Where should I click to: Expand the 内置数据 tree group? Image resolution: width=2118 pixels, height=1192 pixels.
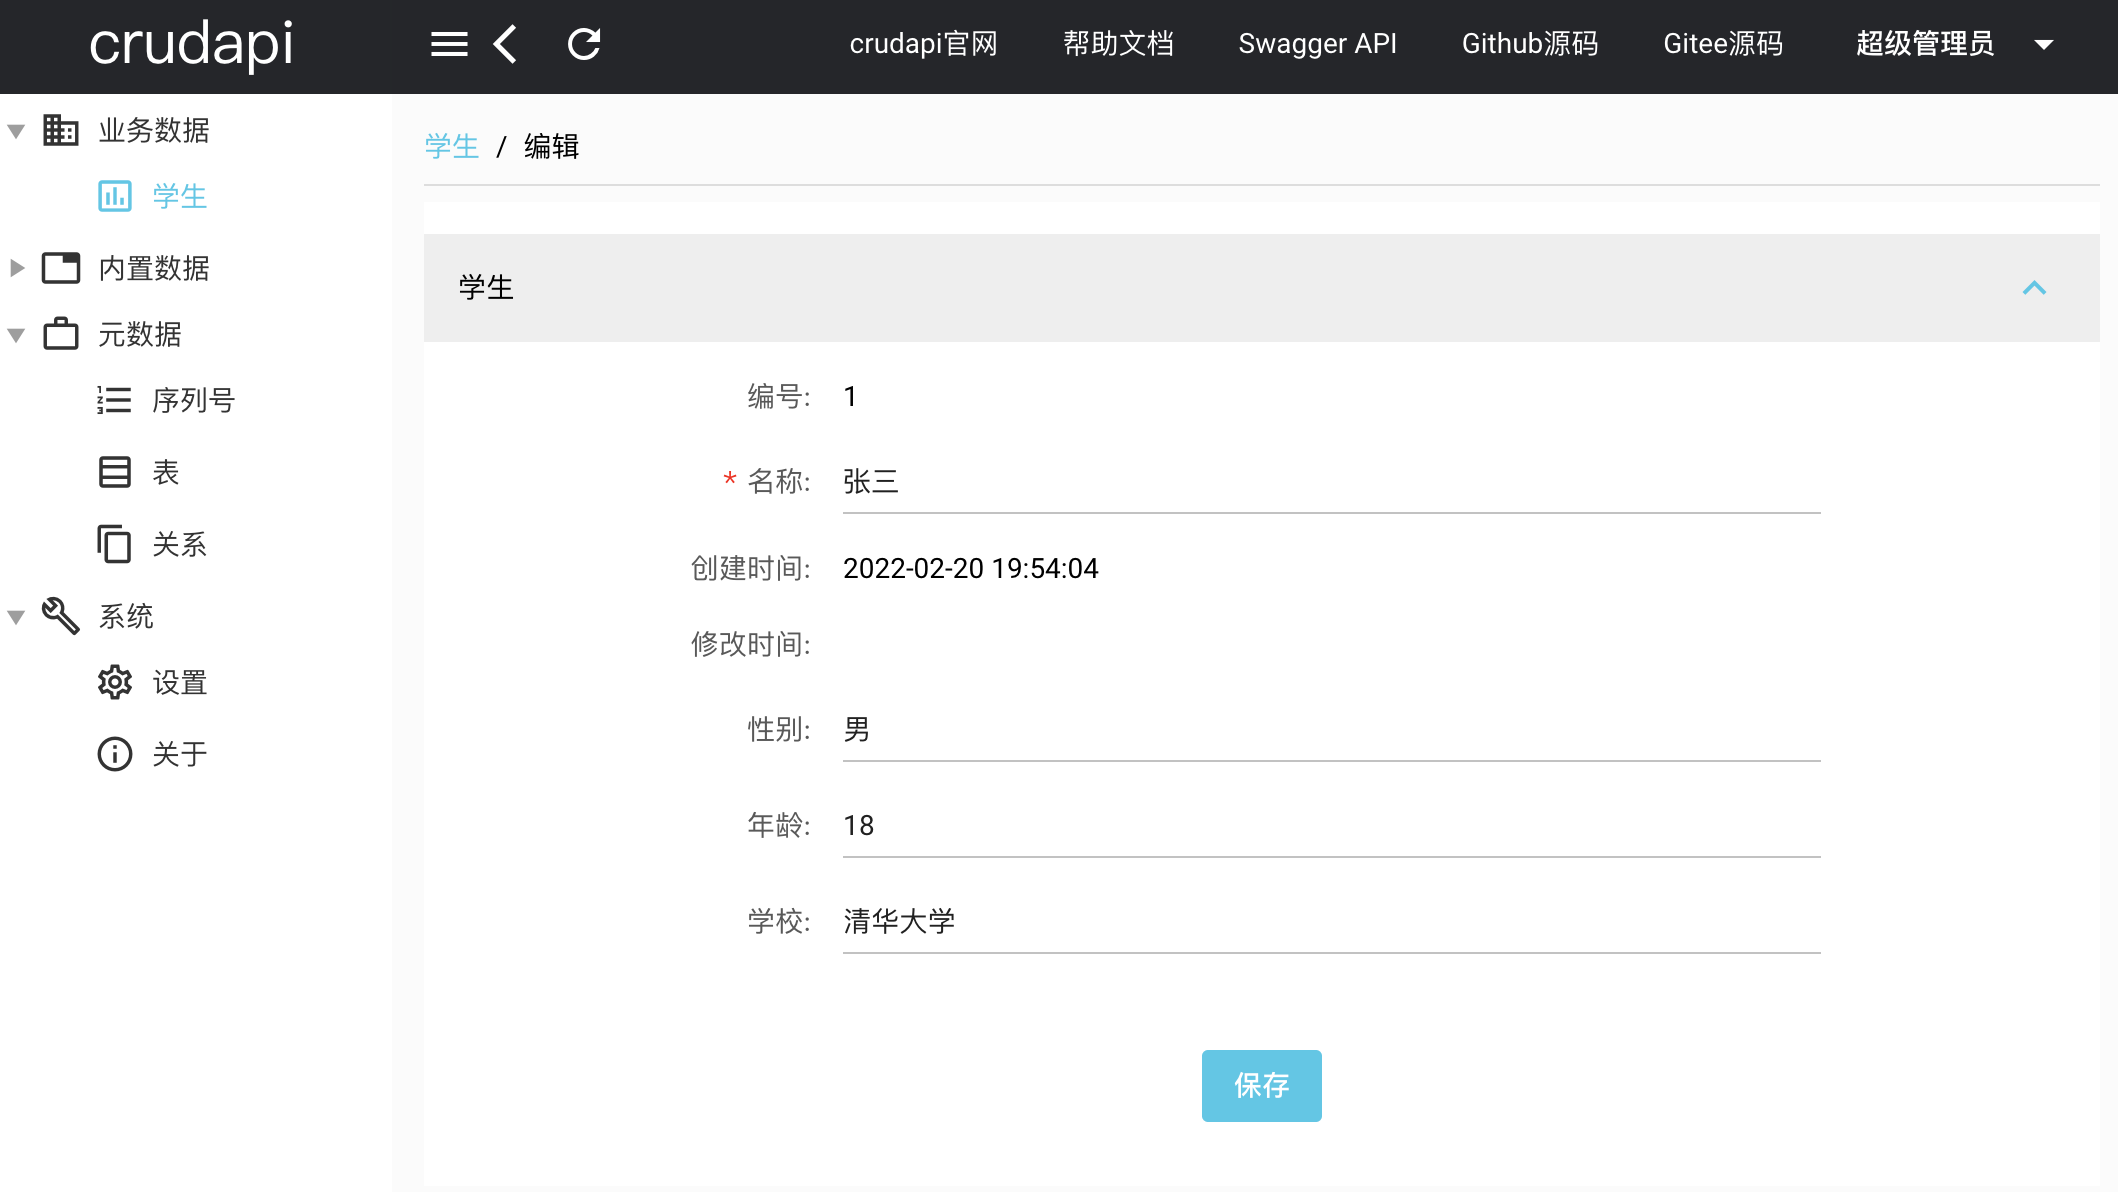16,268
